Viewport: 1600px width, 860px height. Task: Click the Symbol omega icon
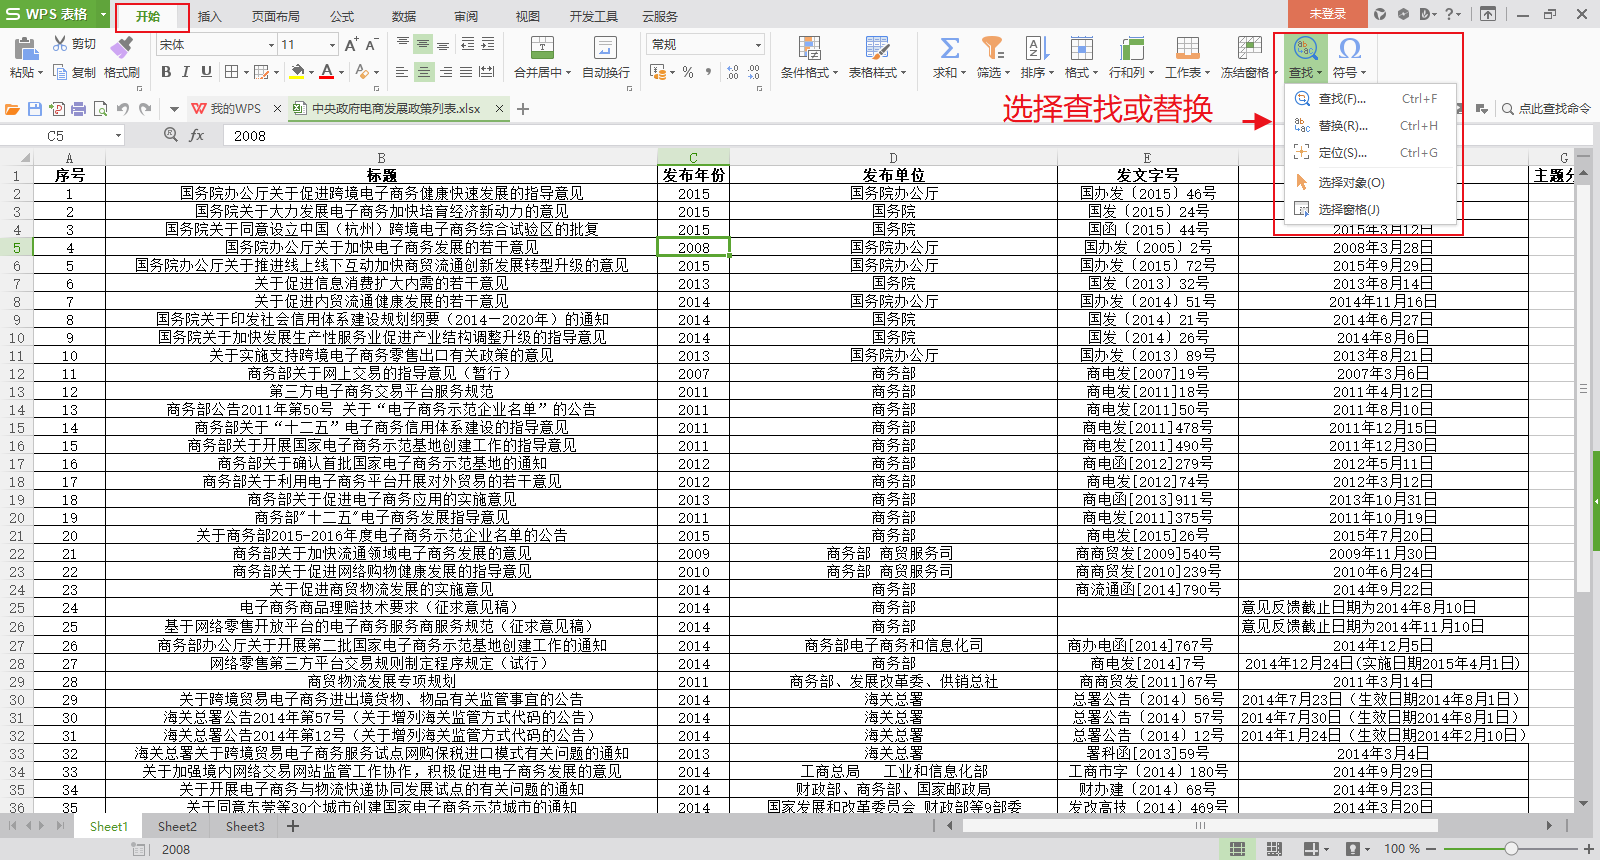click(1349, 48)
